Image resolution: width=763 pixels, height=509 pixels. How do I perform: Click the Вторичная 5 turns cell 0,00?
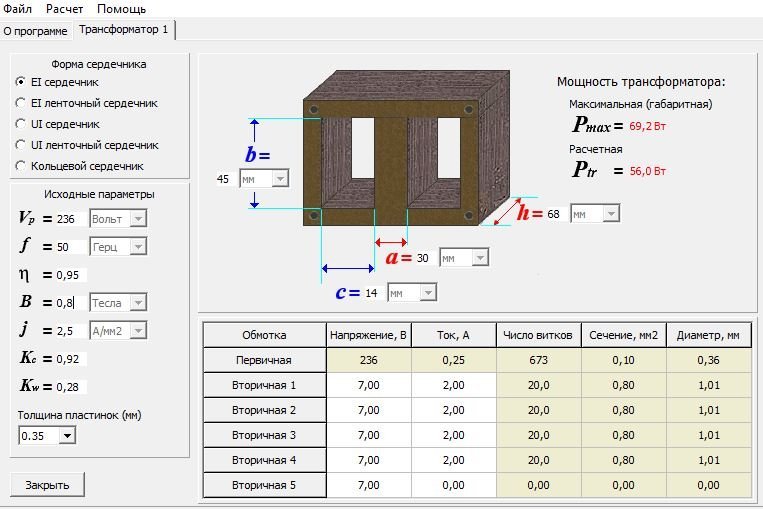(538, 485)
